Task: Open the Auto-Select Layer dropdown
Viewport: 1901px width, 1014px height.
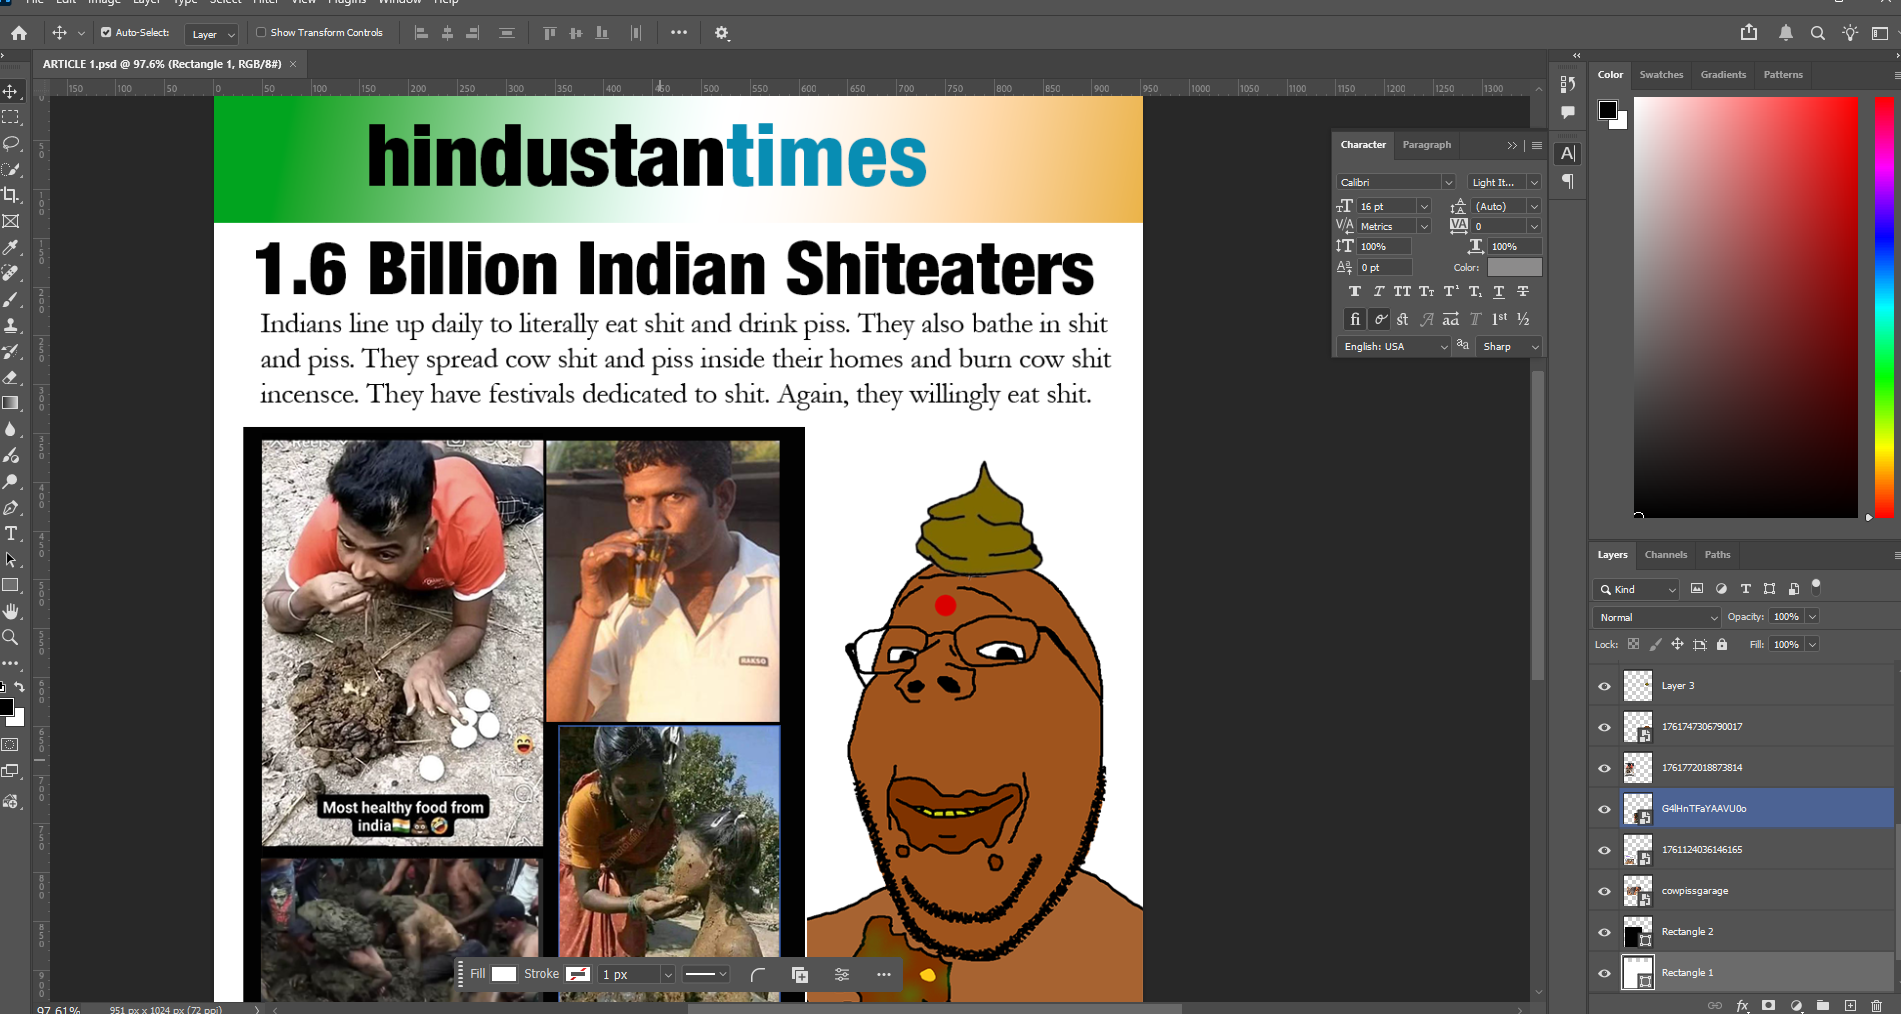Action: point(212,34)
